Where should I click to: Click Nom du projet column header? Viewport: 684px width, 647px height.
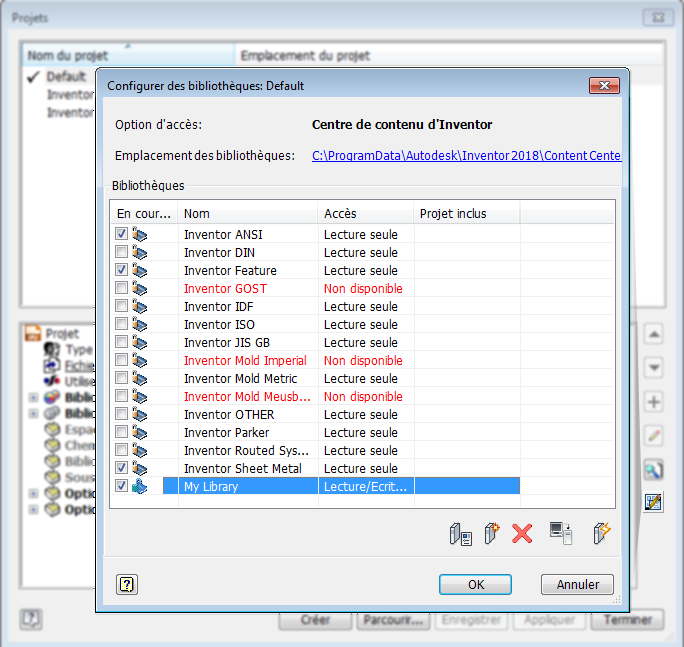coord(128,55)
